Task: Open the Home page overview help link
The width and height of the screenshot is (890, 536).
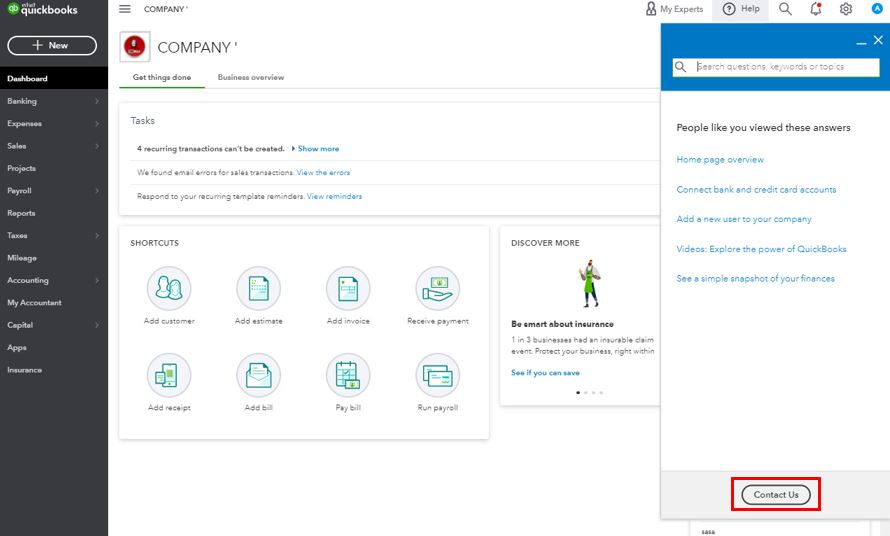Action: click(x=720, y=160)
